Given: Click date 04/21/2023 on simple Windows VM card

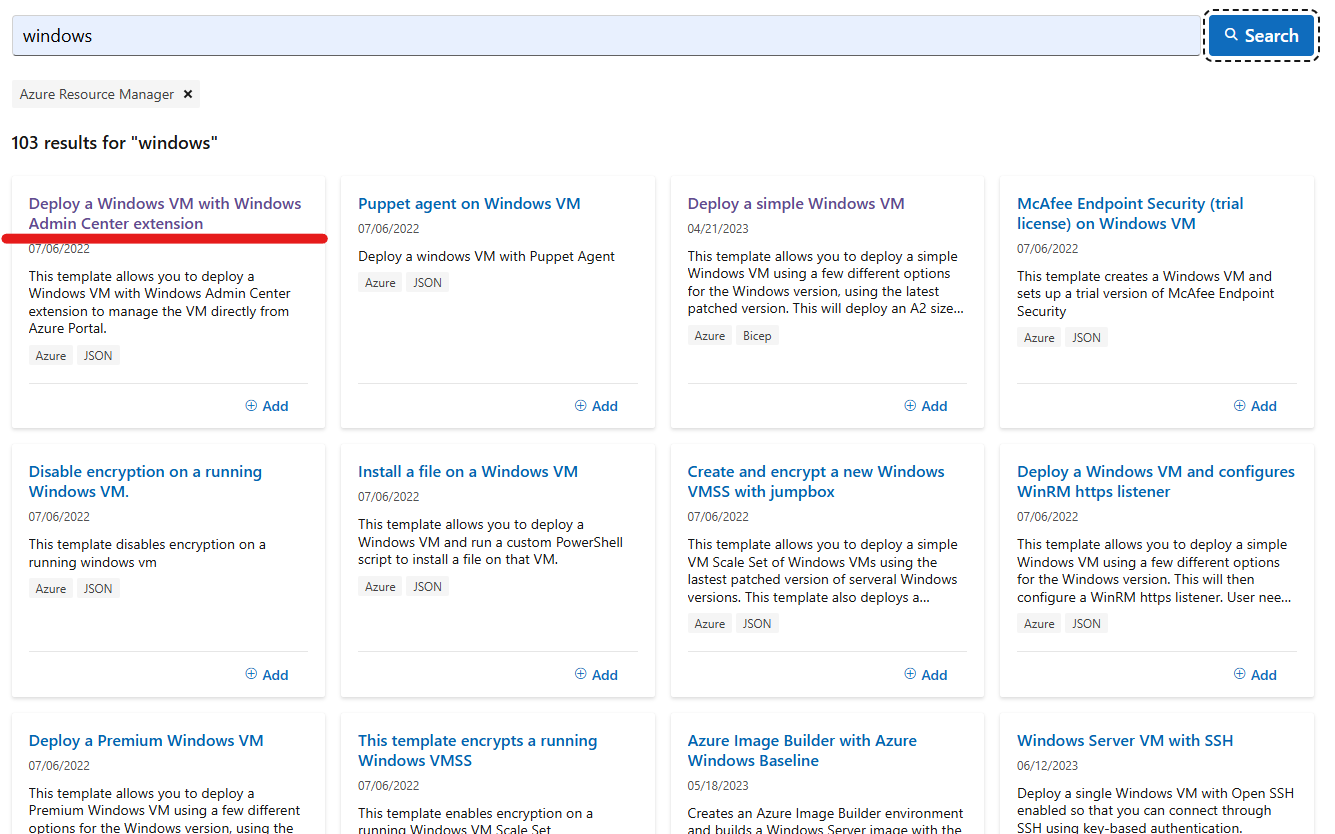Looking at the screenshot, I should tap(718, 228).
